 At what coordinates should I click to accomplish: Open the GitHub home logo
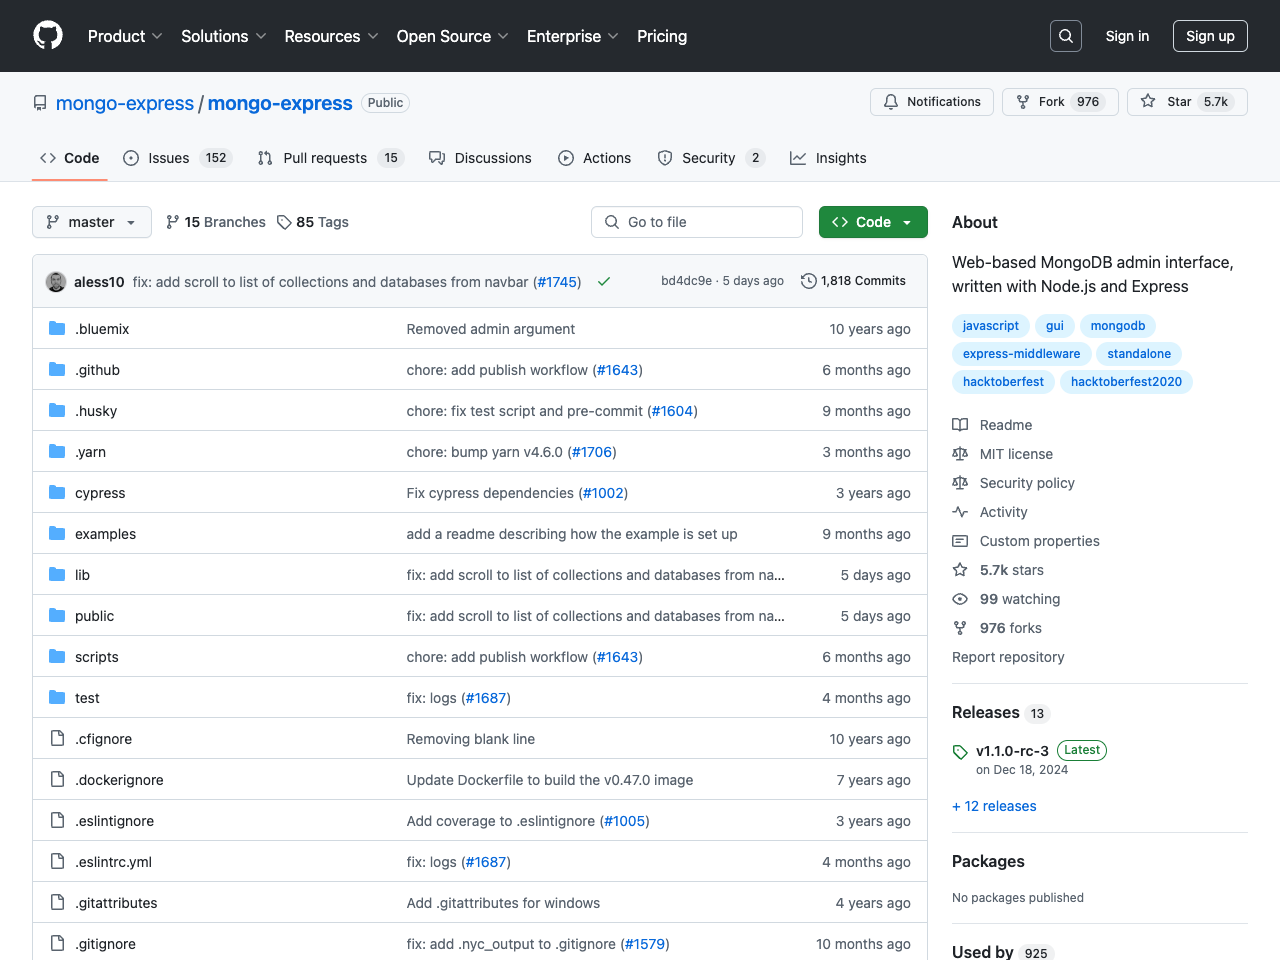[x=48, y=36]
